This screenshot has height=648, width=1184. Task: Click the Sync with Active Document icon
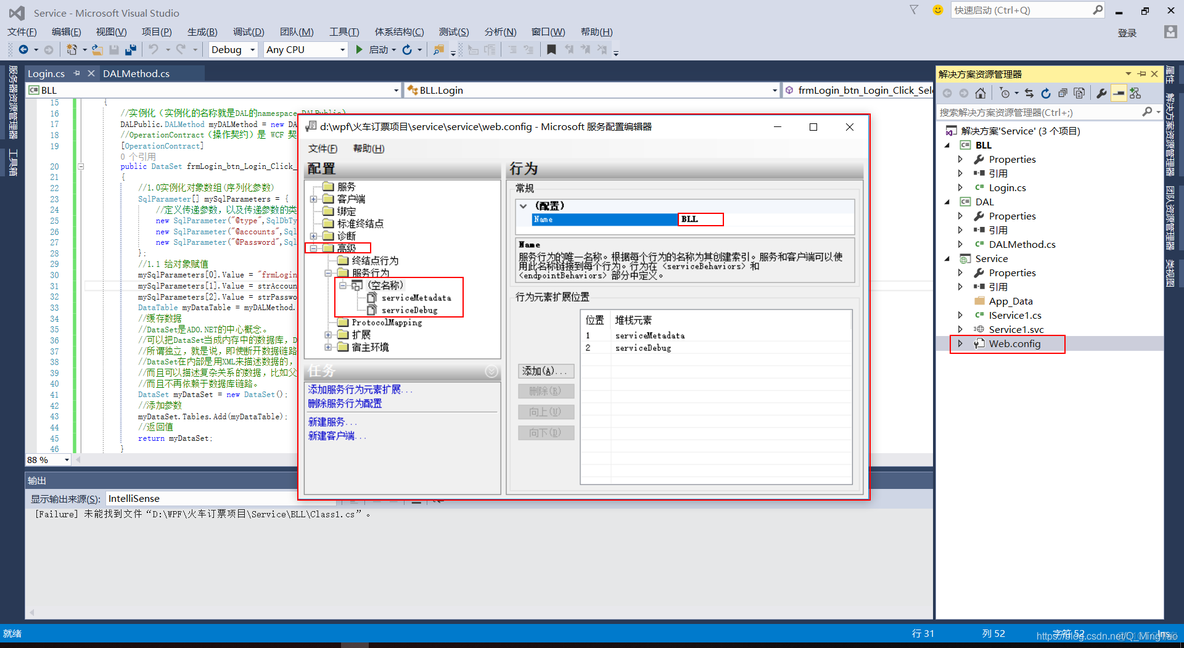pyautogui.click(x=1029, y=94)
